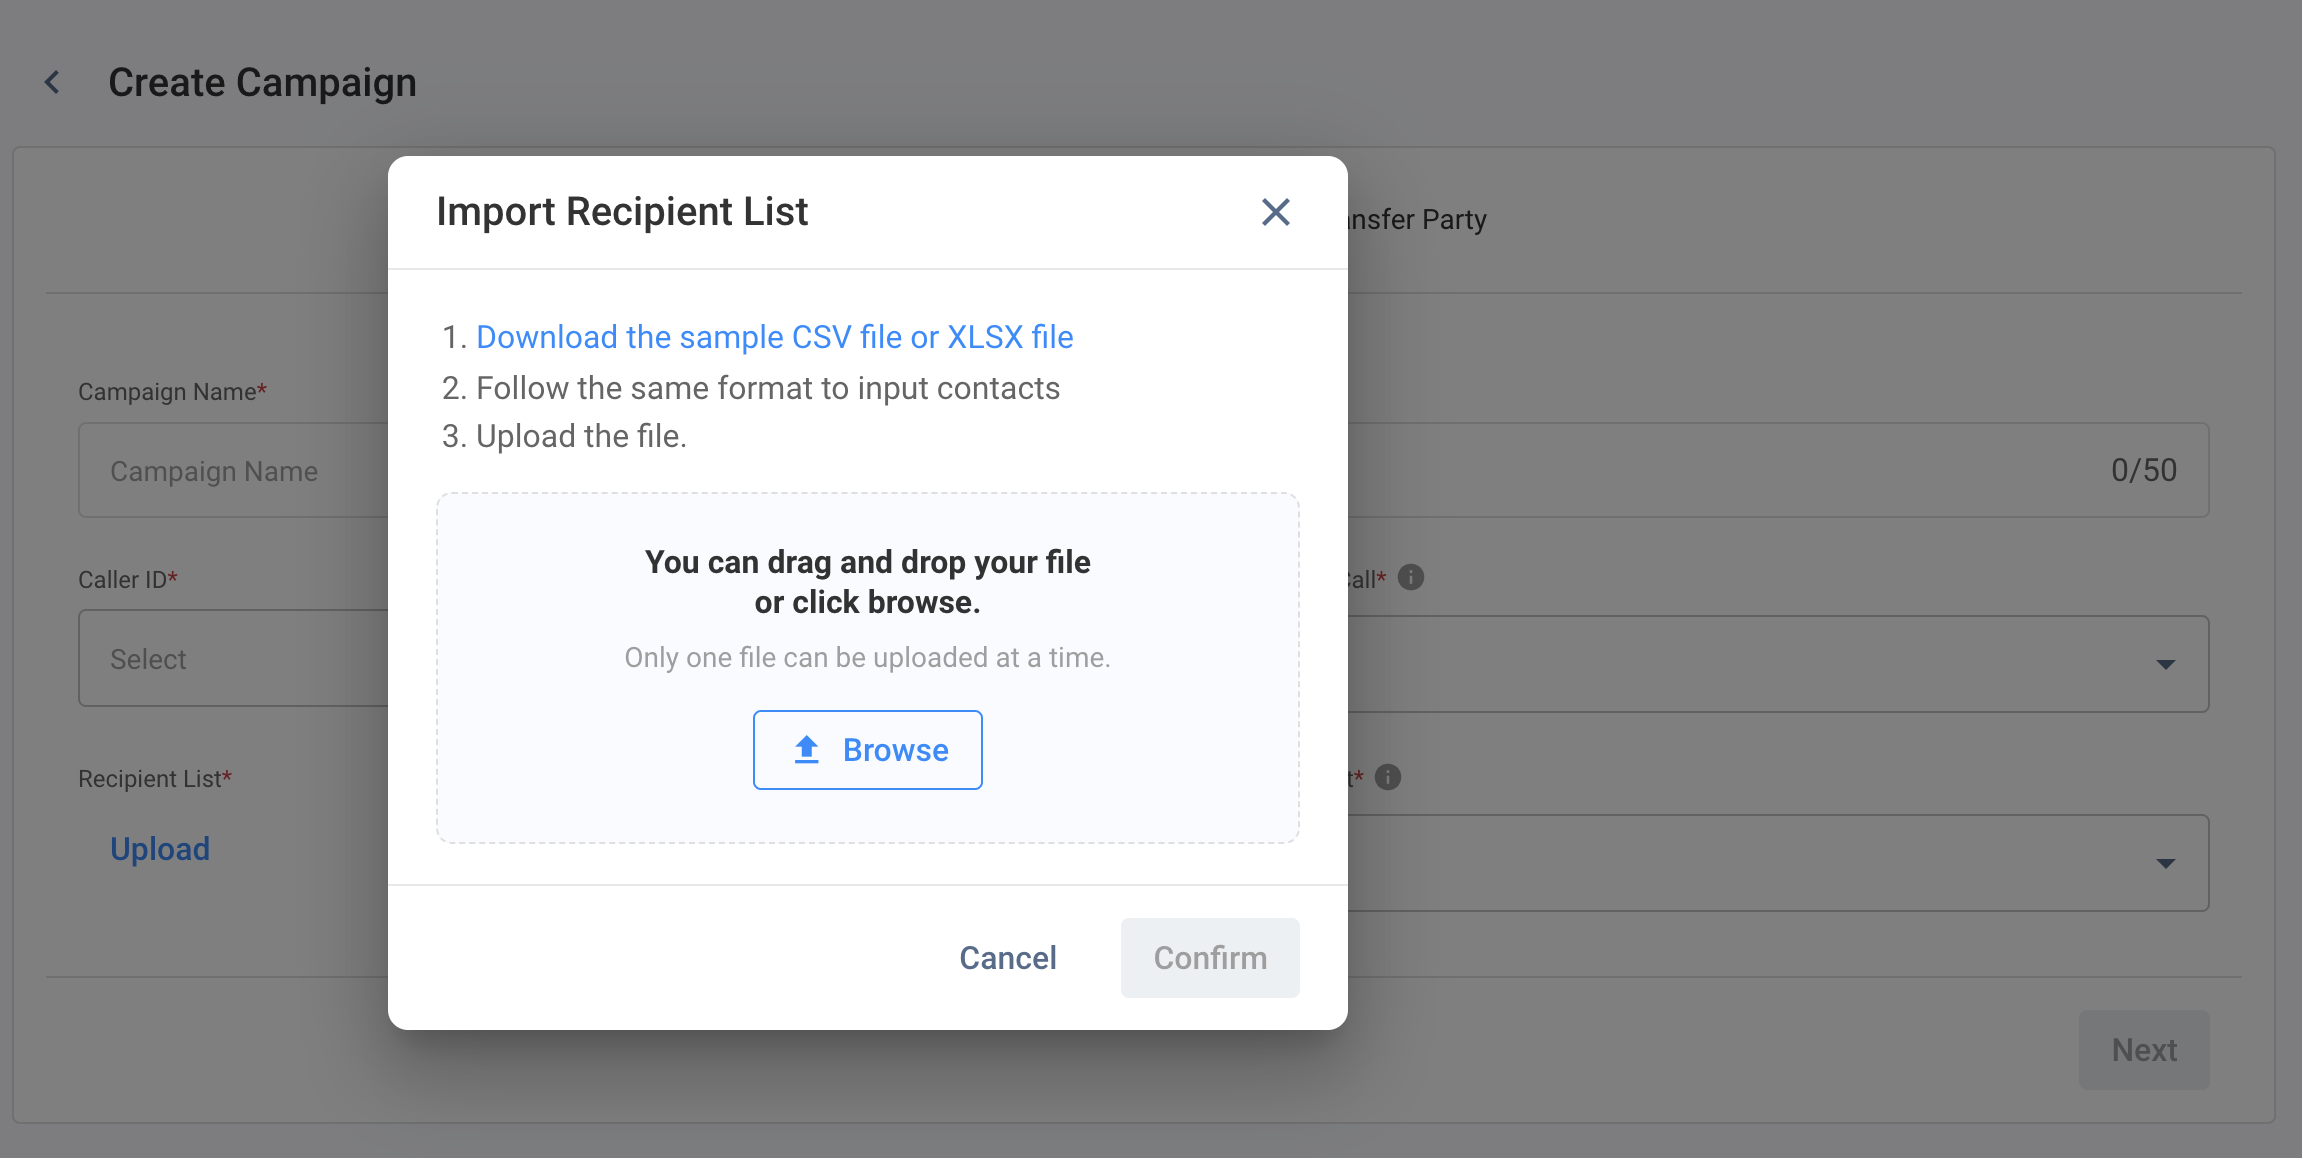Click the Next button

coord(2144,1050)
